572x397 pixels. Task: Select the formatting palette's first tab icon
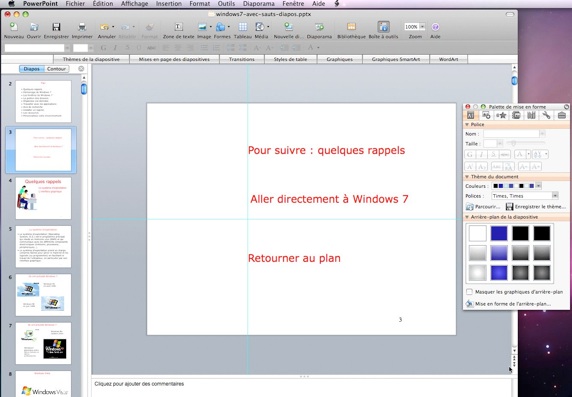click(x=470, y=115)
